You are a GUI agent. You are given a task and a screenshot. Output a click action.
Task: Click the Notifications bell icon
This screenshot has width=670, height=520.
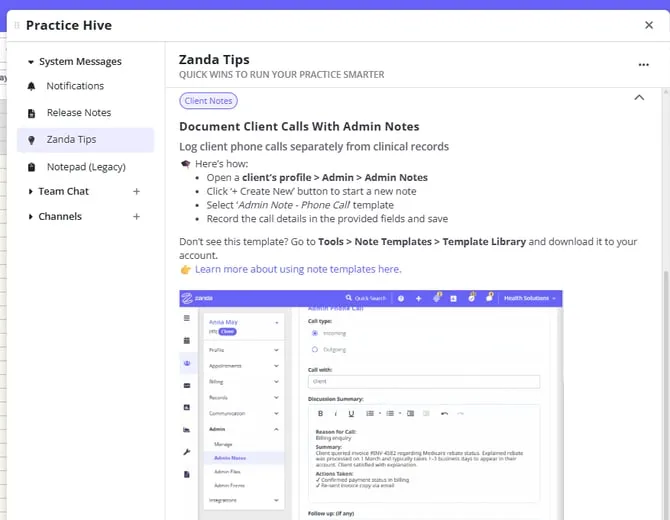tap(31, 86)
